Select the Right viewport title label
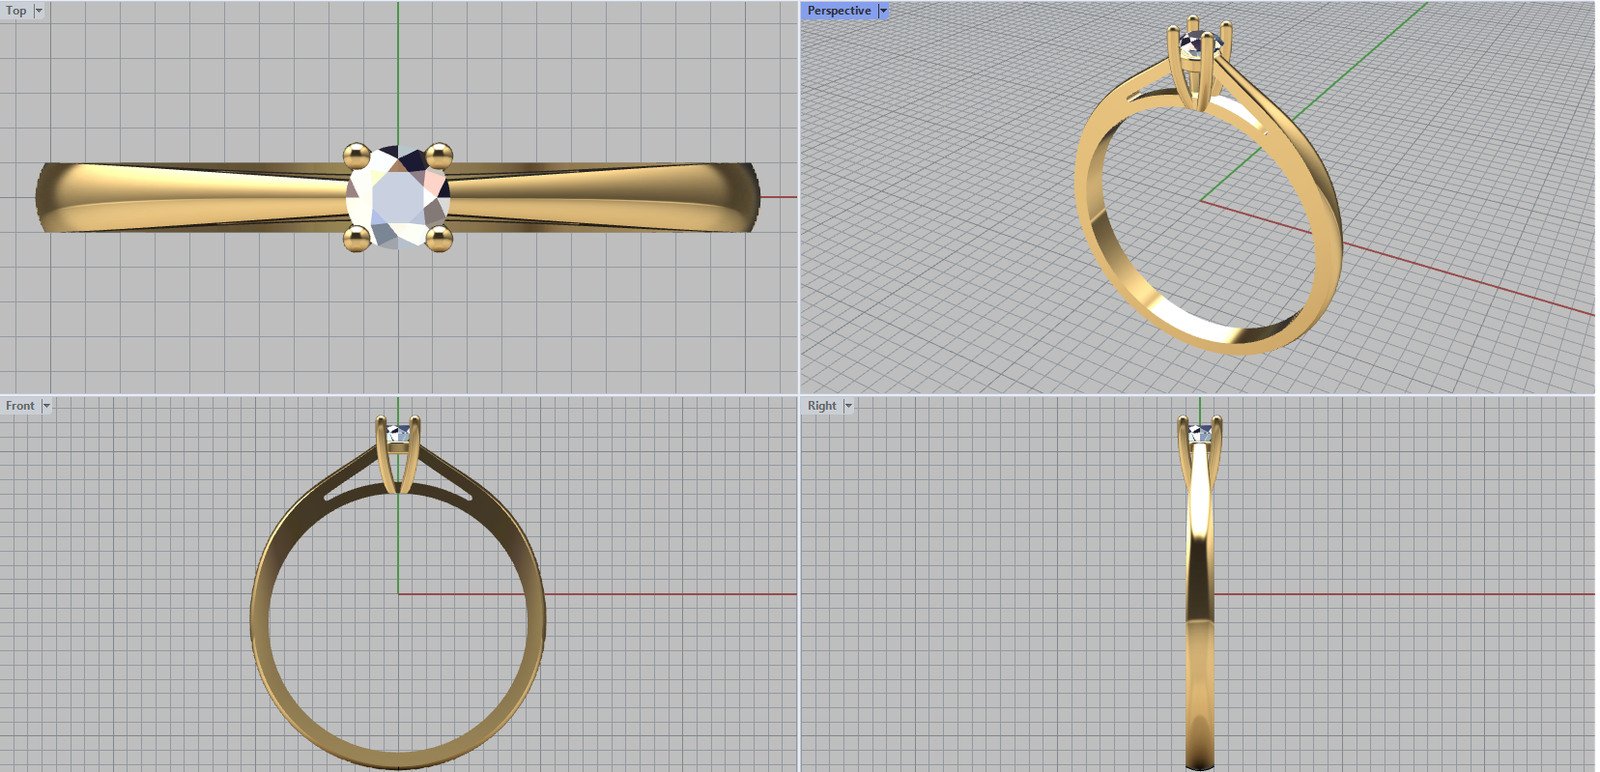 click(x=821, y=406)
